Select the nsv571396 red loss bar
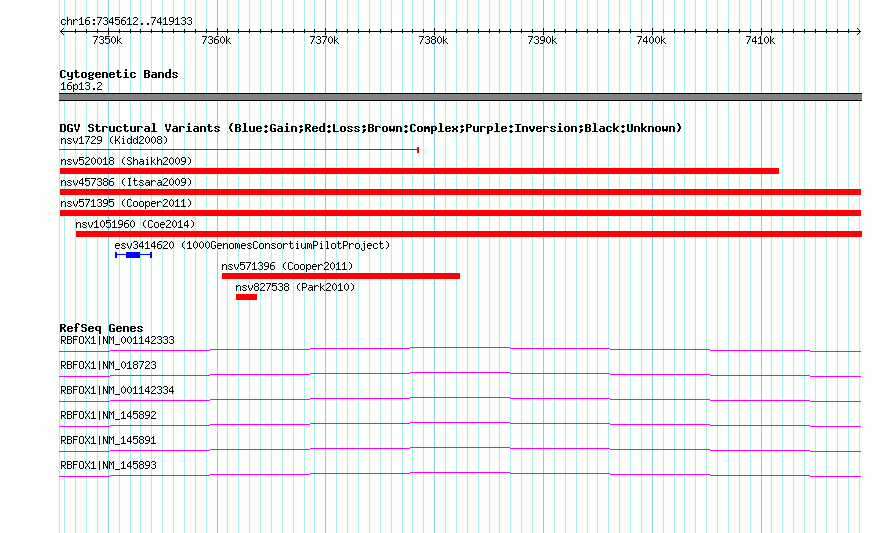The image size is (890, 533). [341, 276]
